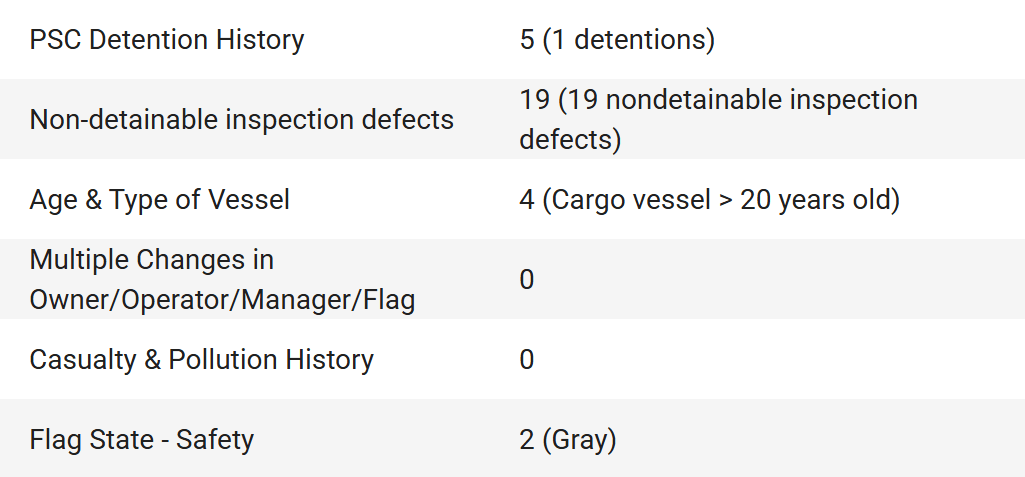Viewport: 1025px width, 477px height.
Task: Select the Flag State - Safety label
Action: [141, 440]
